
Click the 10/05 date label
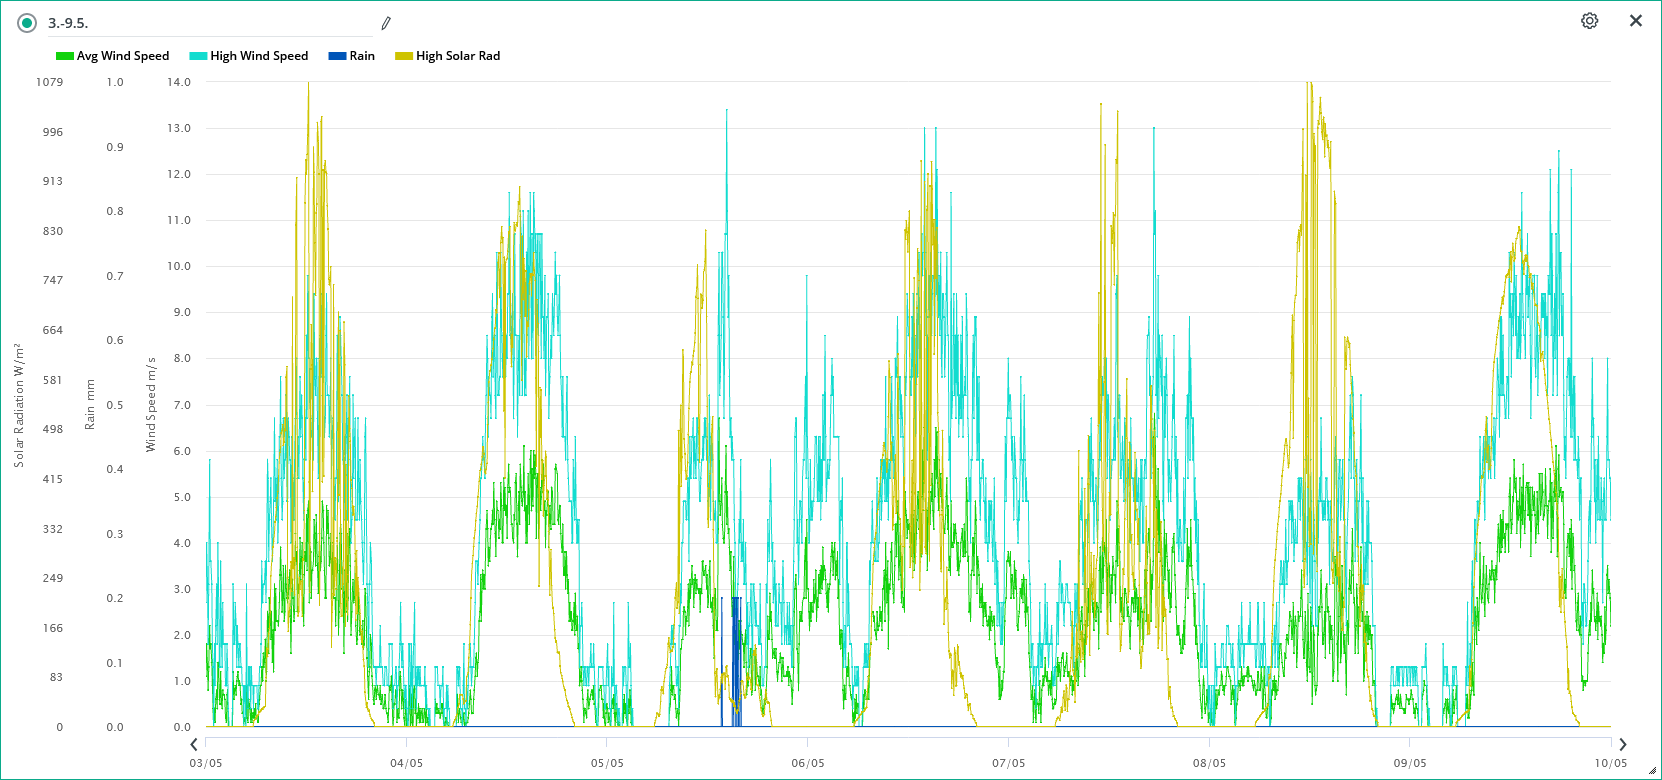pos(1610,763)
